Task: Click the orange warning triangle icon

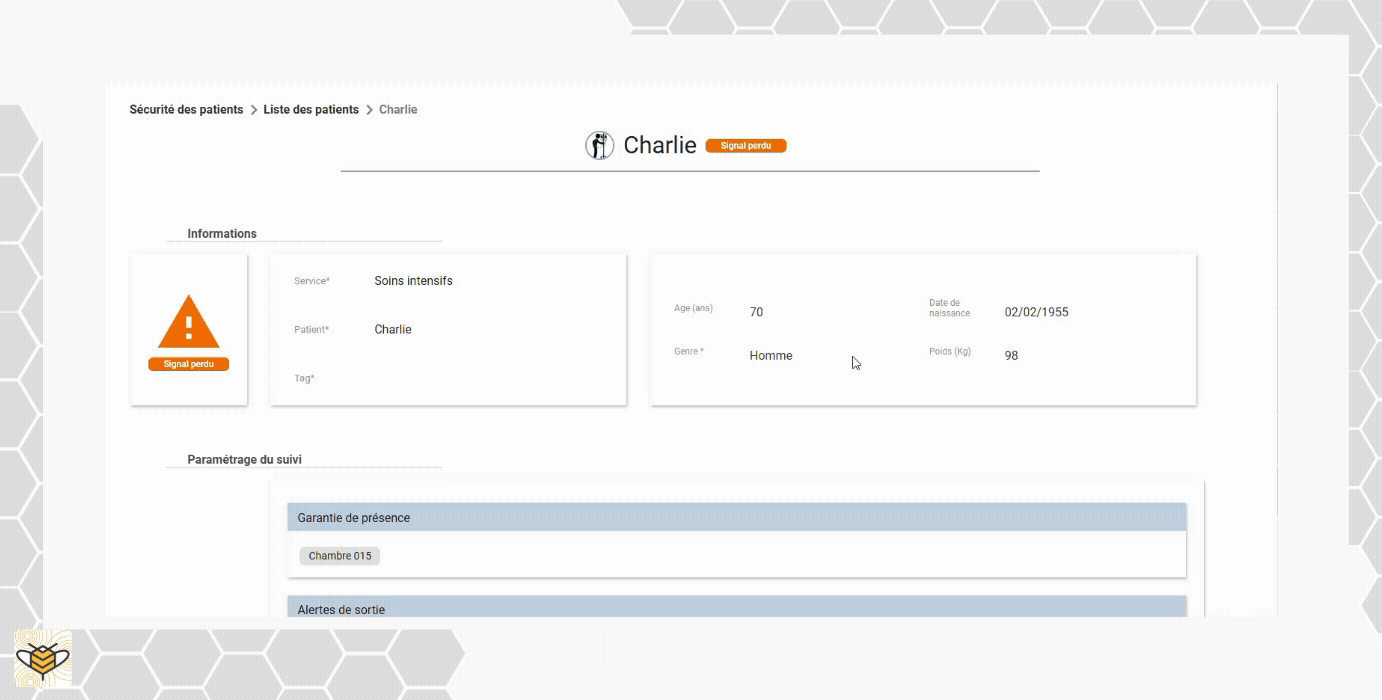Action: [188, 322]
